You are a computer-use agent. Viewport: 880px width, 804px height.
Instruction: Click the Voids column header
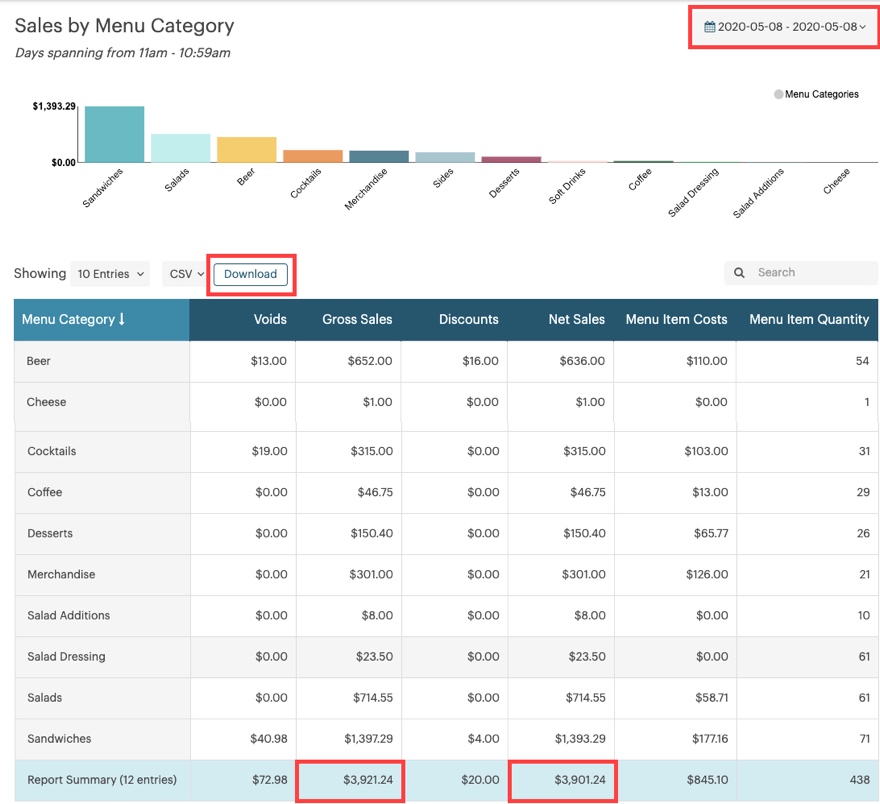click(x=270, y=320)
